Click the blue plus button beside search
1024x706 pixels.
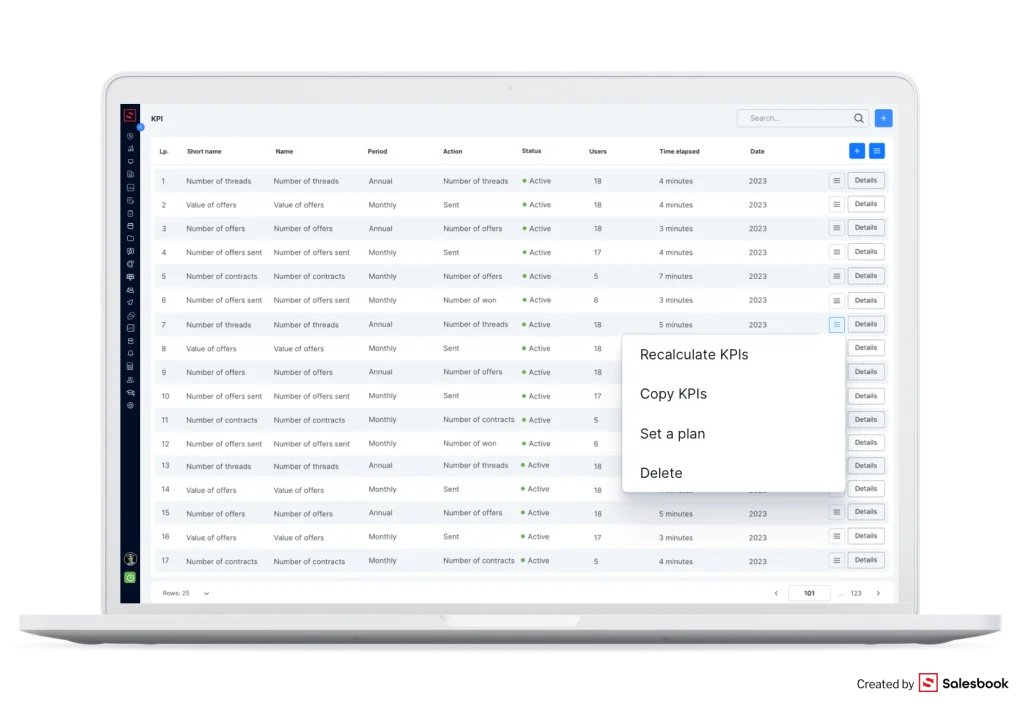coord(883,118)
